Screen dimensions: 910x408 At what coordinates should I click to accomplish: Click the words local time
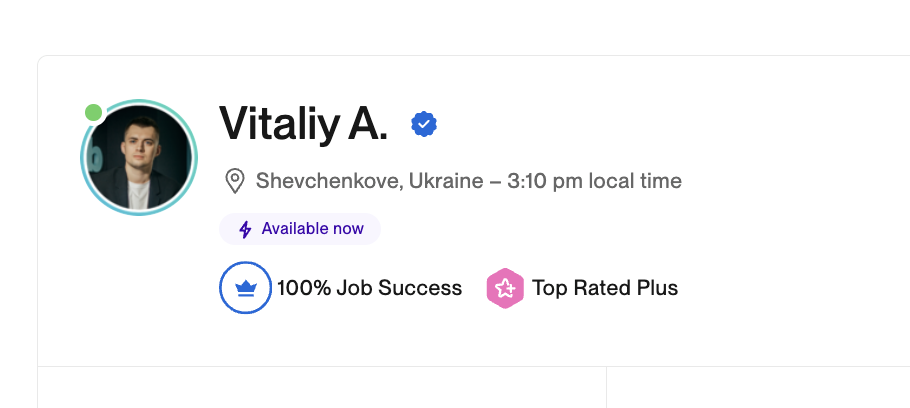[x=635, y=180]
